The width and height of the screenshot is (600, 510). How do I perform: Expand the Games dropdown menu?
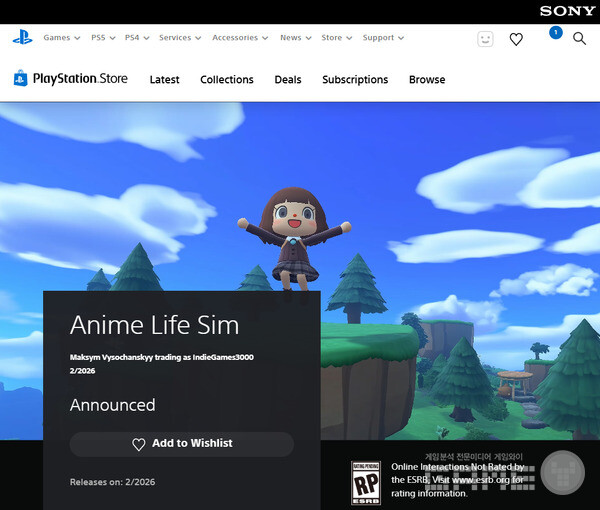(x=61, y=38)
